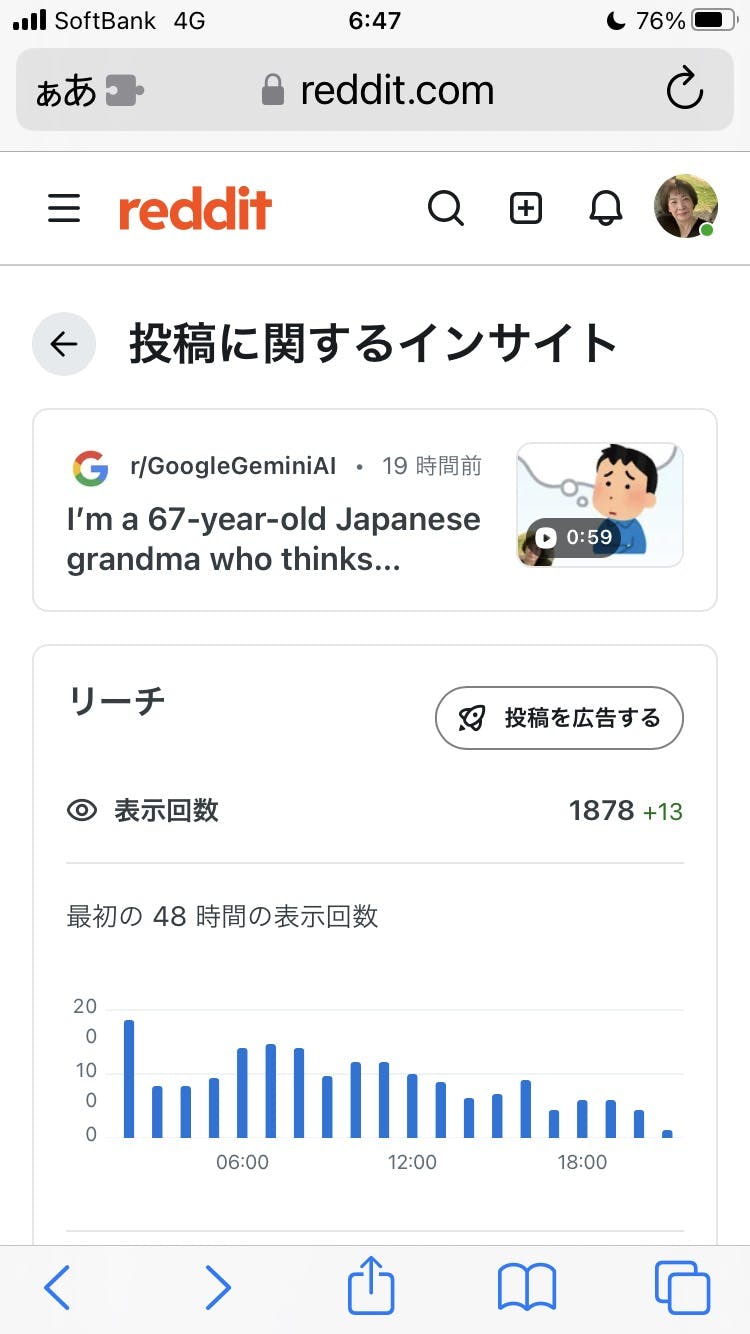Image resolution: width=750 pixels, height=1334 pixels.
Task: Show the Safari tabs overview
Action: 682,1287
